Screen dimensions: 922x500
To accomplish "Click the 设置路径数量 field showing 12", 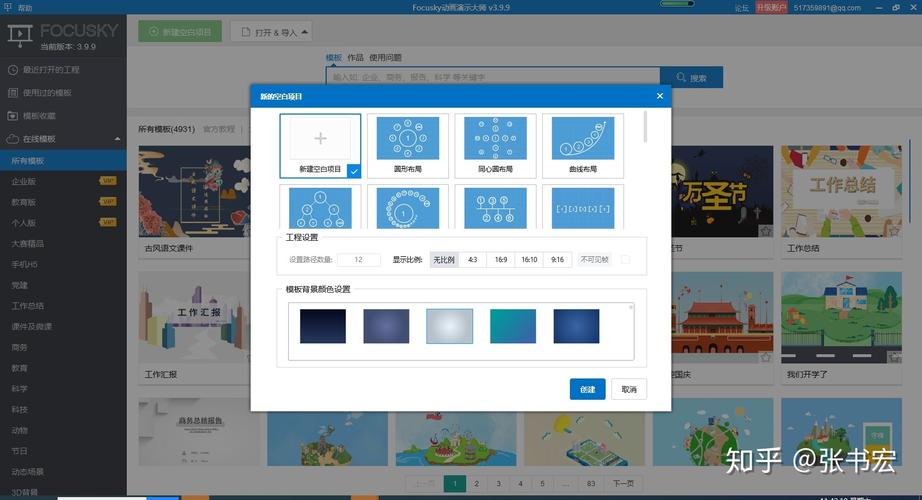I will pyautogui.click(x=359, y=259).
